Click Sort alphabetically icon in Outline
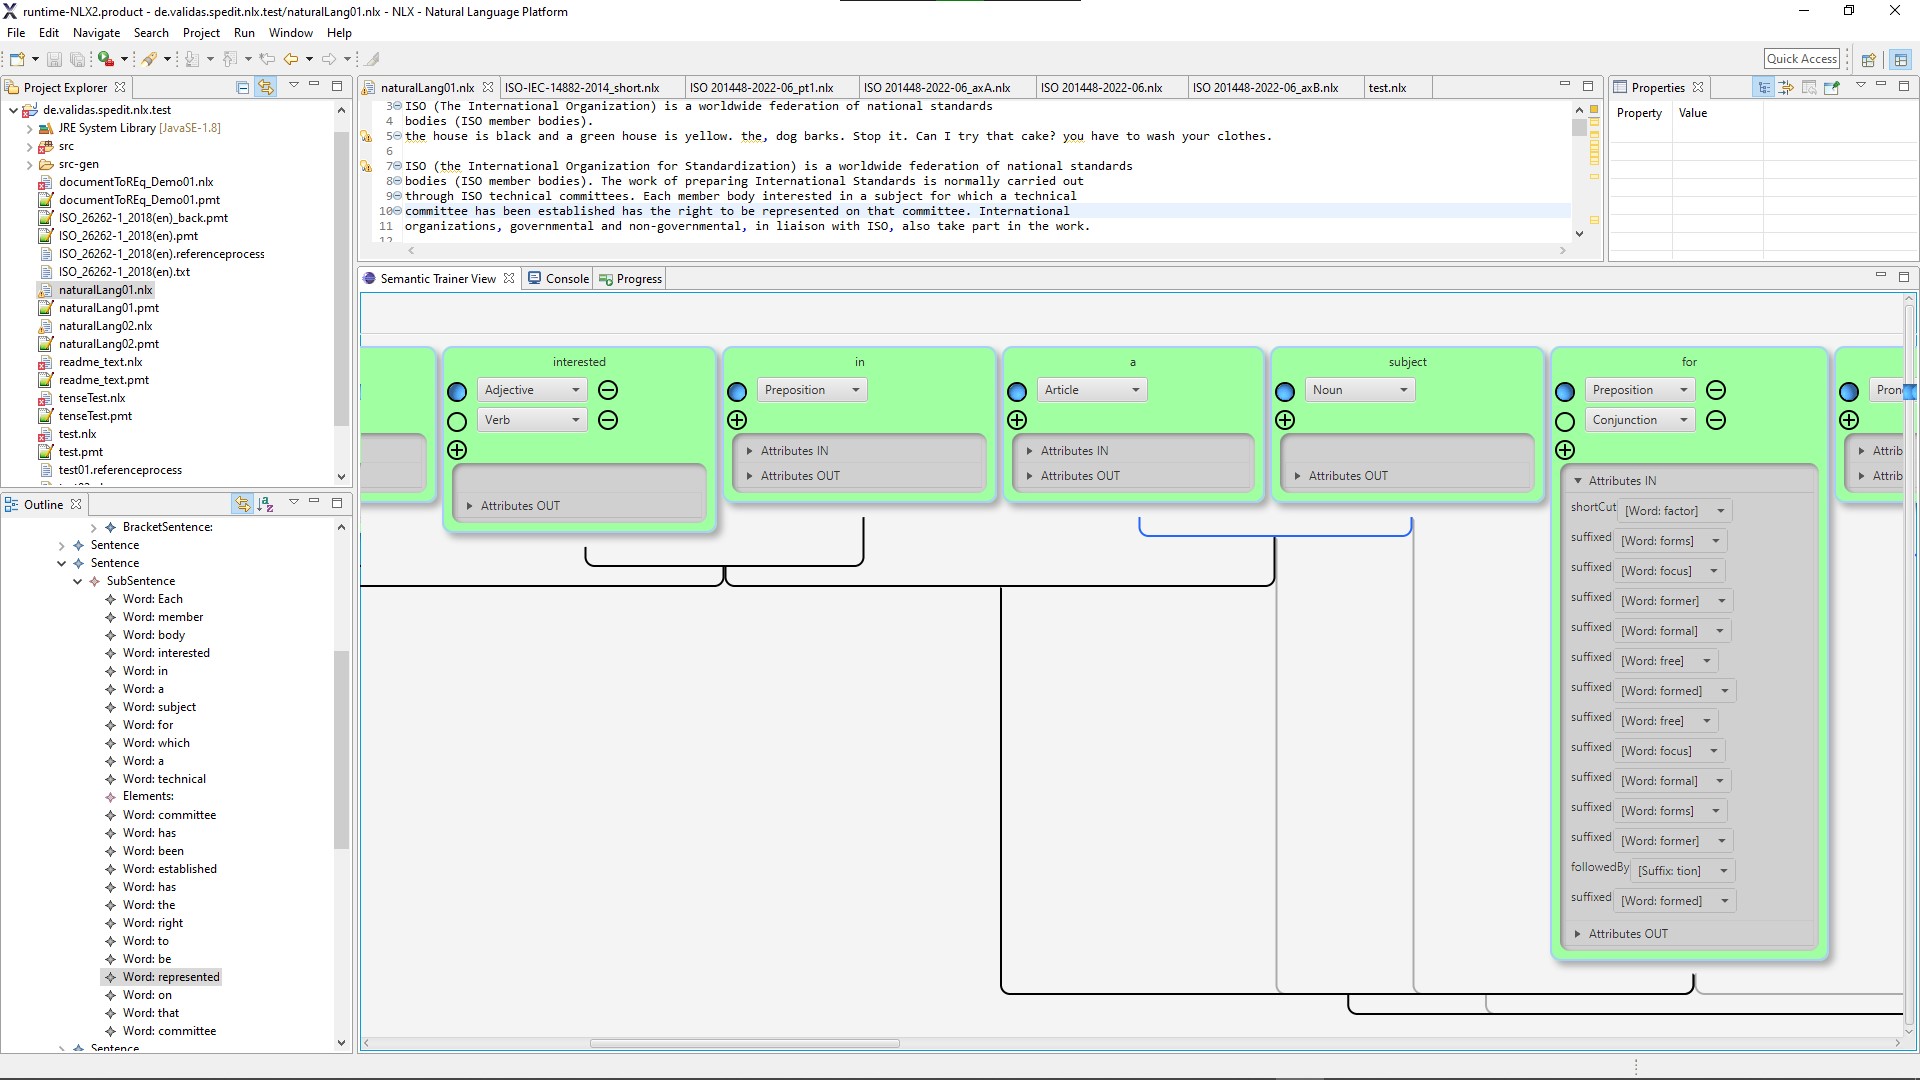The height and width of the screenshot is (1080, 1920). point(265,504)
